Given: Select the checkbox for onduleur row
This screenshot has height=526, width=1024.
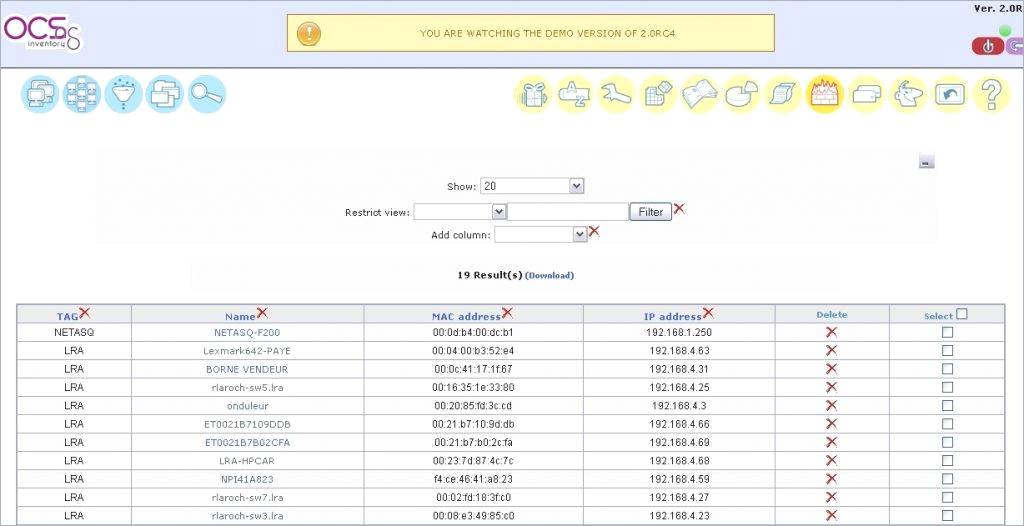Looking at the screenshot, I should pyautogui.click(x=947, y=405).
